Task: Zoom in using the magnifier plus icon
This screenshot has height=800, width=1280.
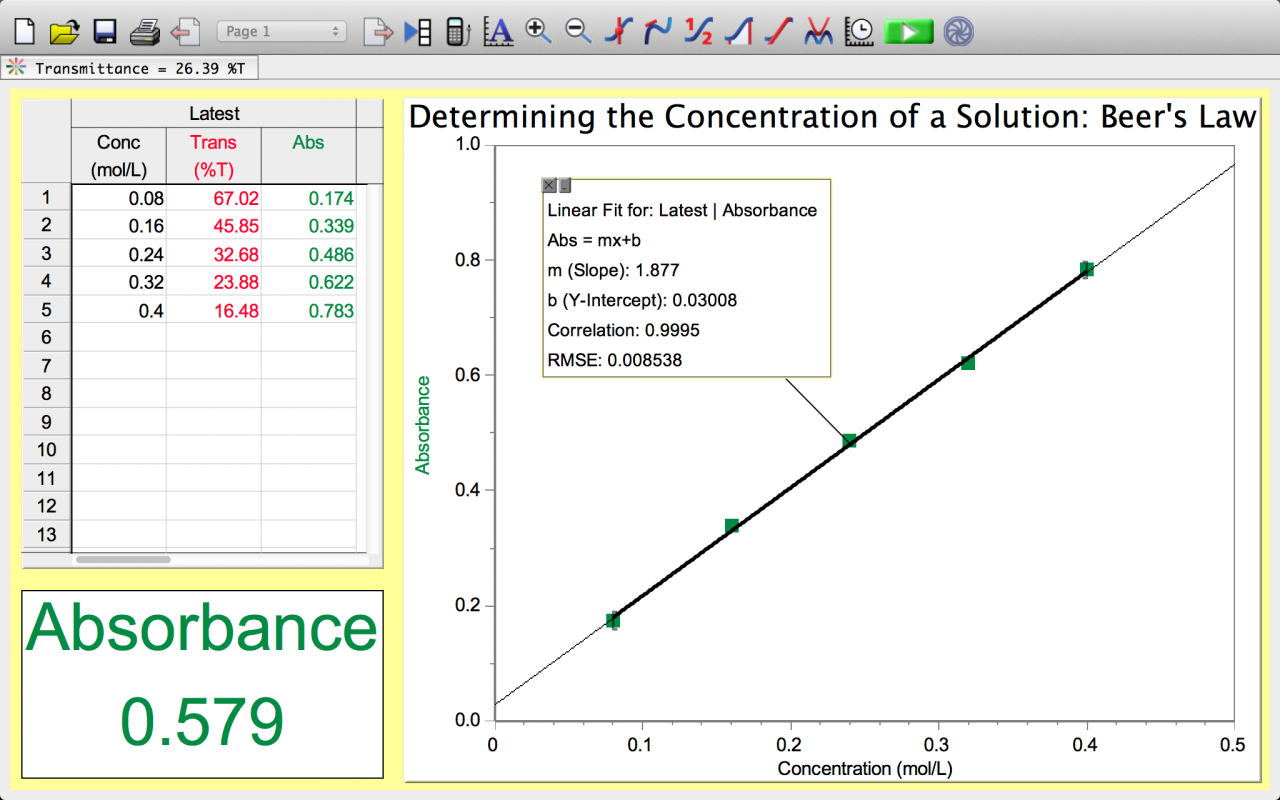Action: click(x=538, y=31)
